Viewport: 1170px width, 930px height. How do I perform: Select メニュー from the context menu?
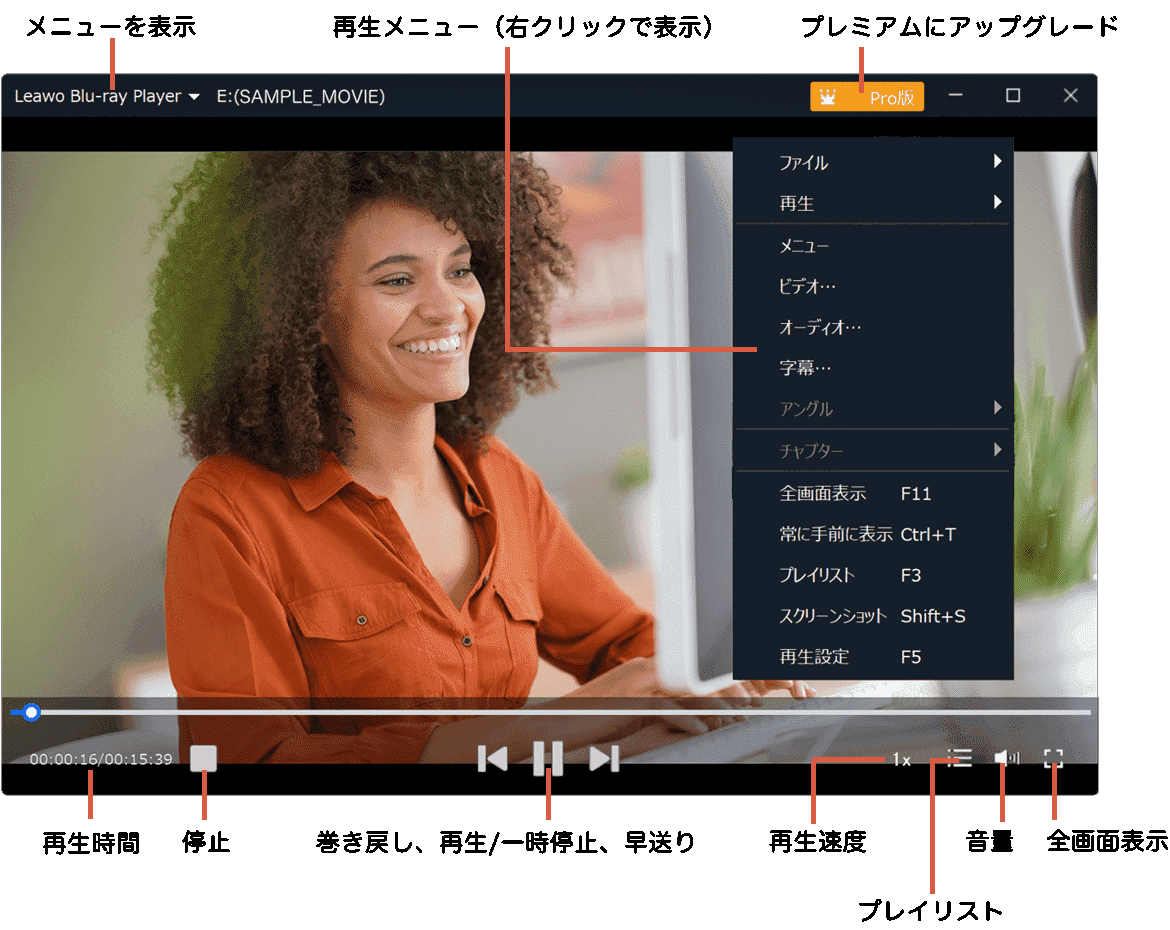pos(804,246)
